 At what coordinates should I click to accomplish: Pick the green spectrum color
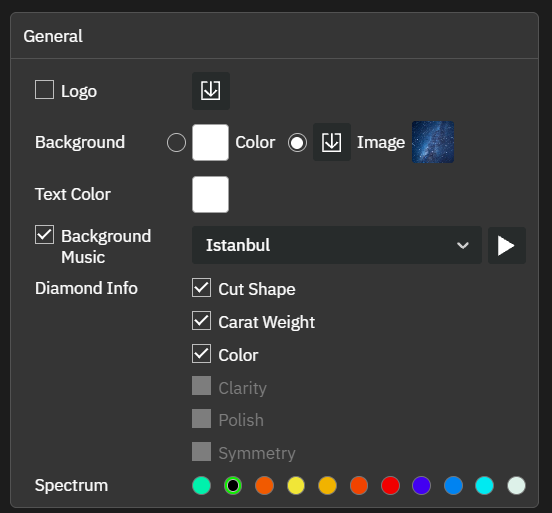[201, 486]
